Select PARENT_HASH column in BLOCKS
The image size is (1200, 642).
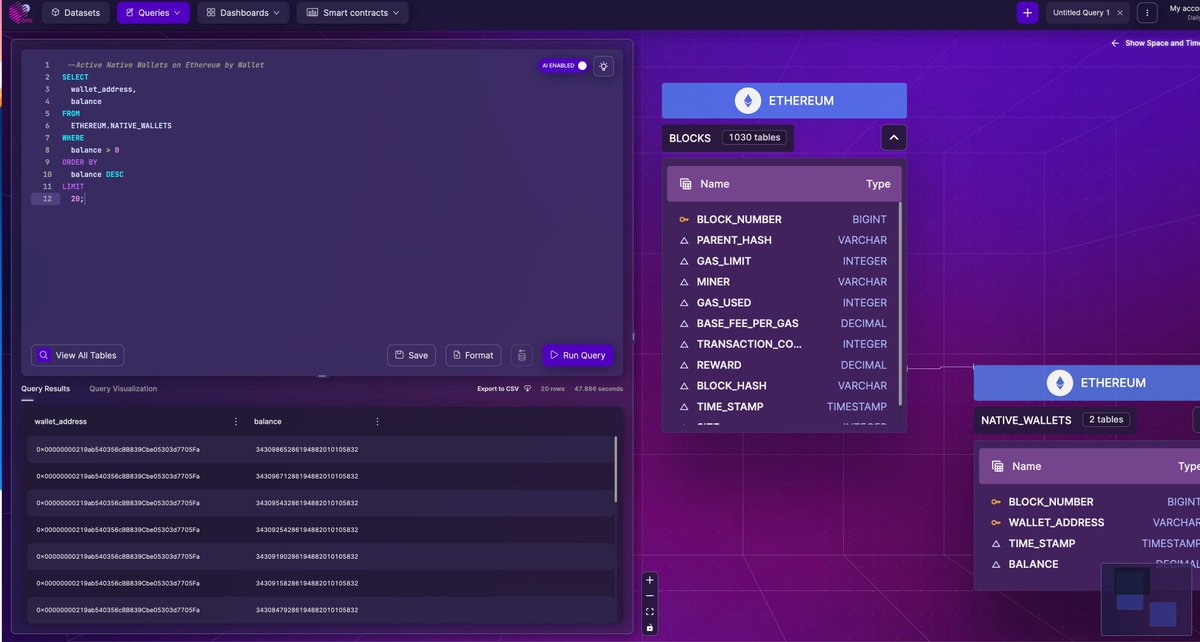point(784,240)
